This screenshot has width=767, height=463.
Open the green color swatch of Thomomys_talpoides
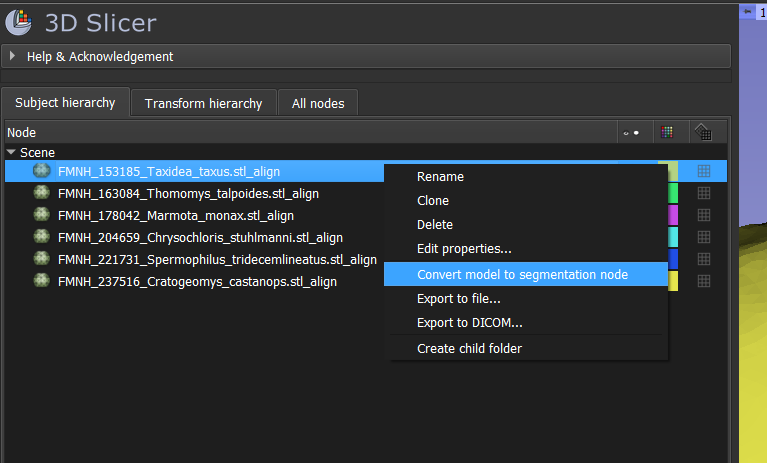673,193
